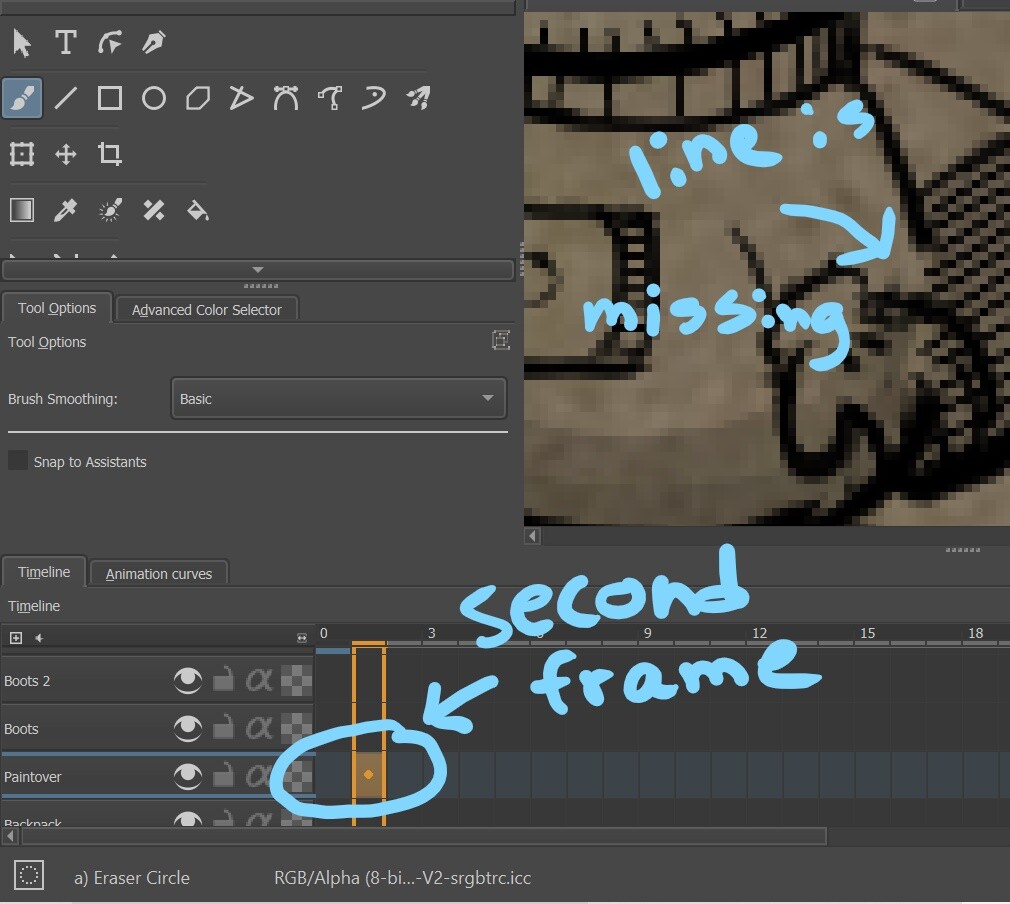Click the selection mode icon in status bar
The height and width of the screenshot is (904, 1010).
[28, 876]
